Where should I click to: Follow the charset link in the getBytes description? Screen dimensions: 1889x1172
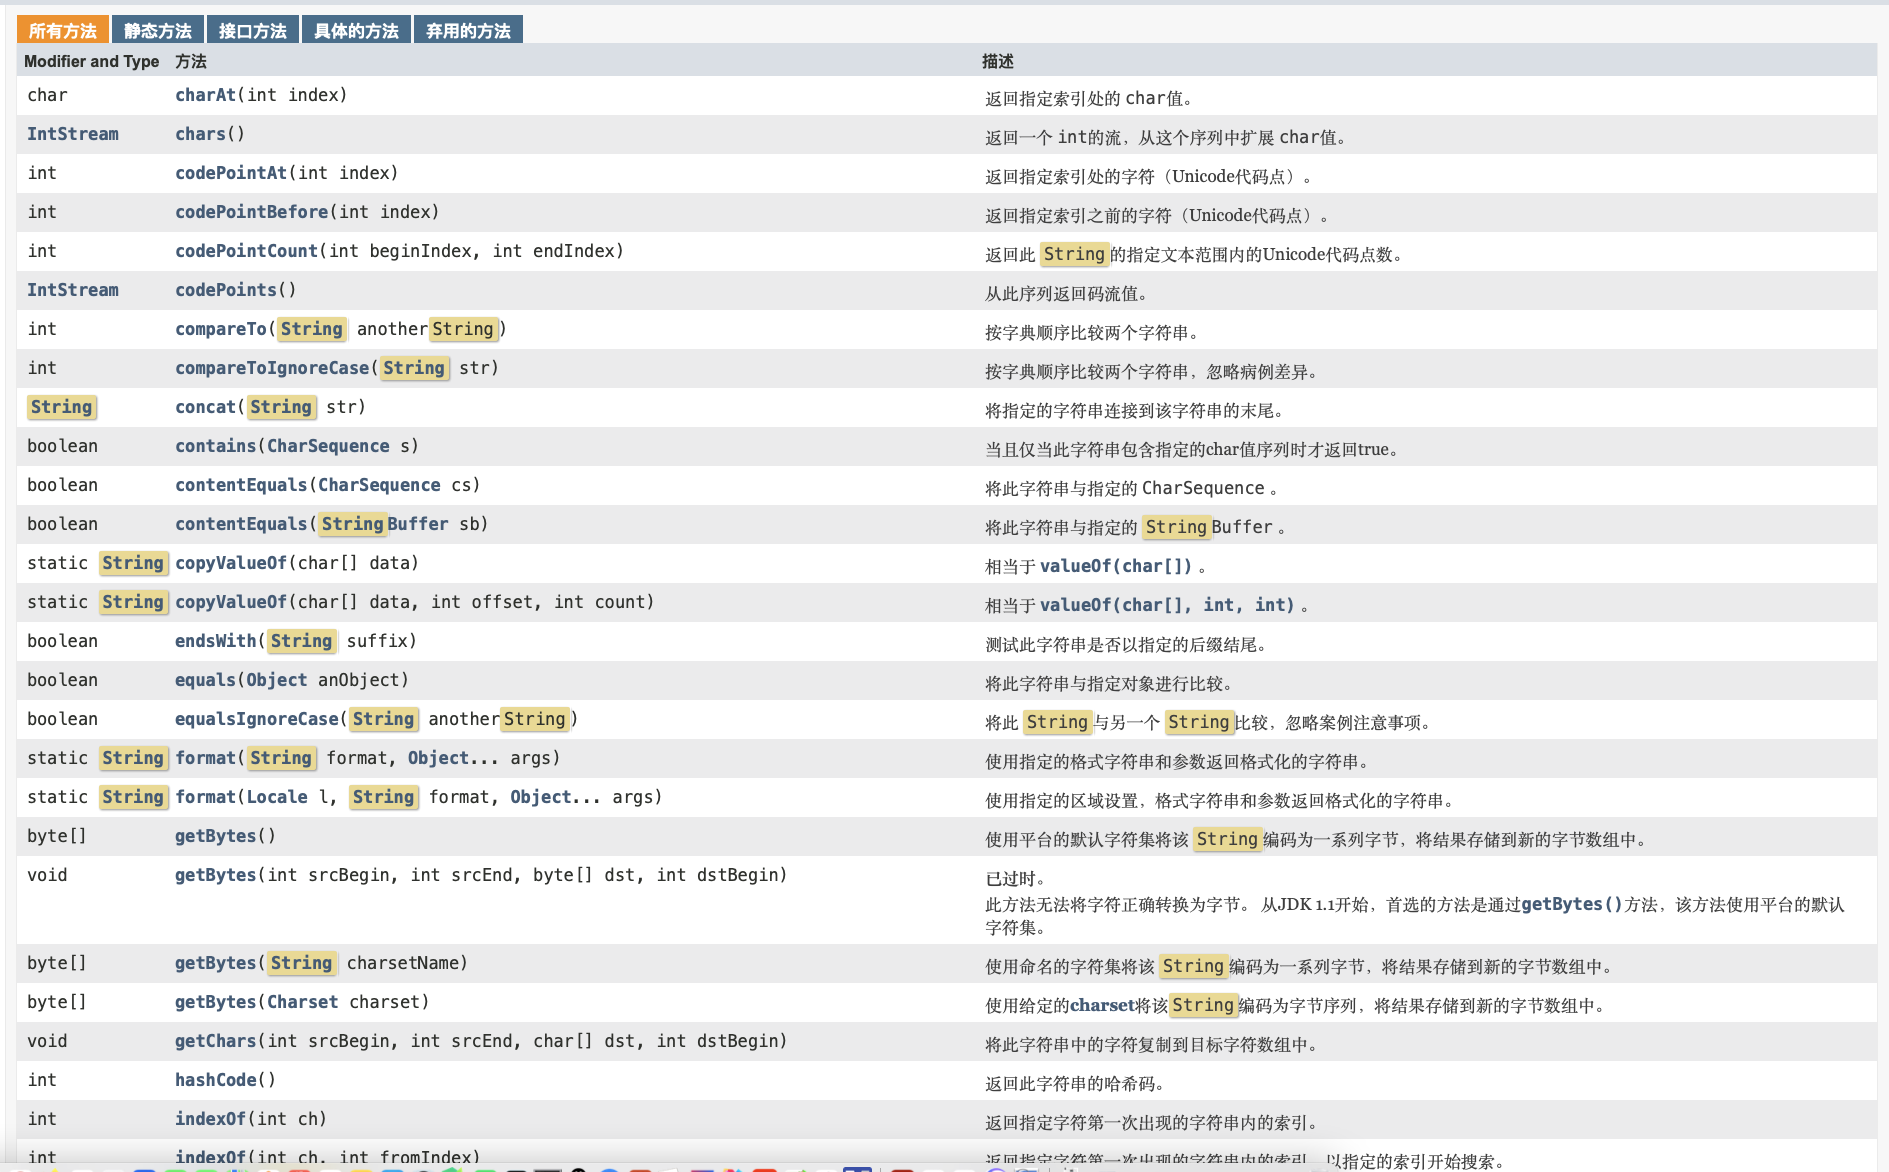coord(1102,1005)
